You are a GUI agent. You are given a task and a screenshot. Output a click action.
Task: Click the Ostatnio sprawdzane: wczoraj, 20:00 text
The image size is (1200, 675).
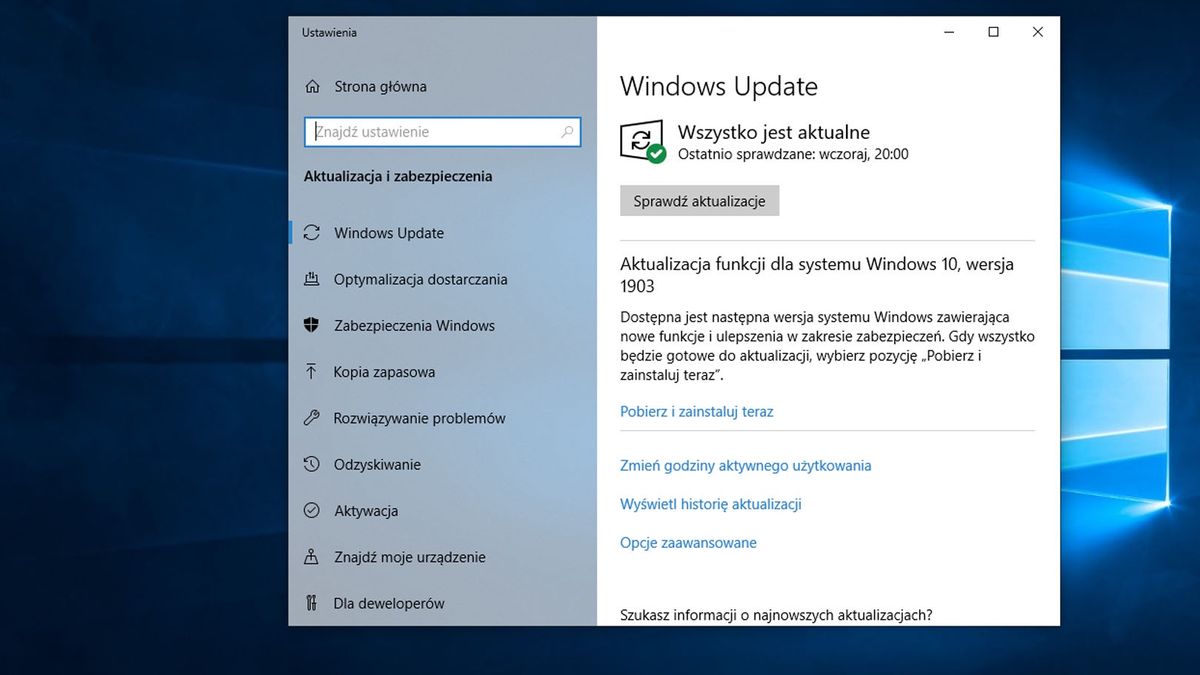point(793,155)
